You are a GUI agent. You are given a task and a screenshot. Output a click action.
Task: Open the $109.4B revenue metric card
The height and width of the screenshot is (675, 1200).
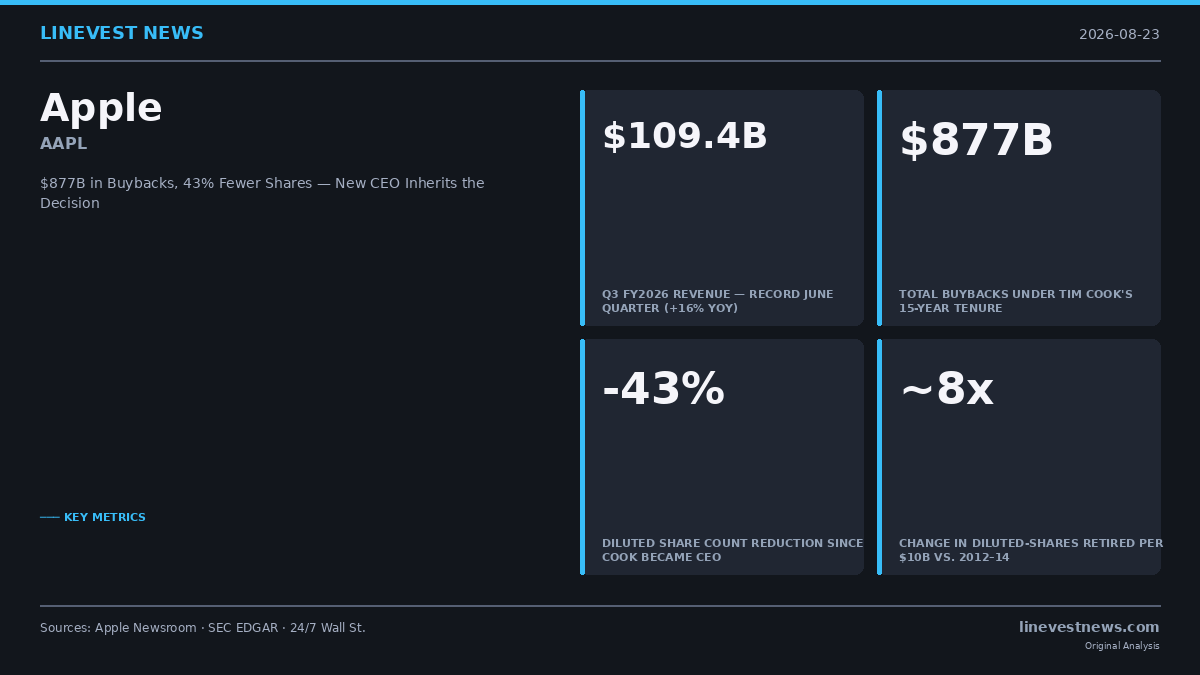pos(722,208)
